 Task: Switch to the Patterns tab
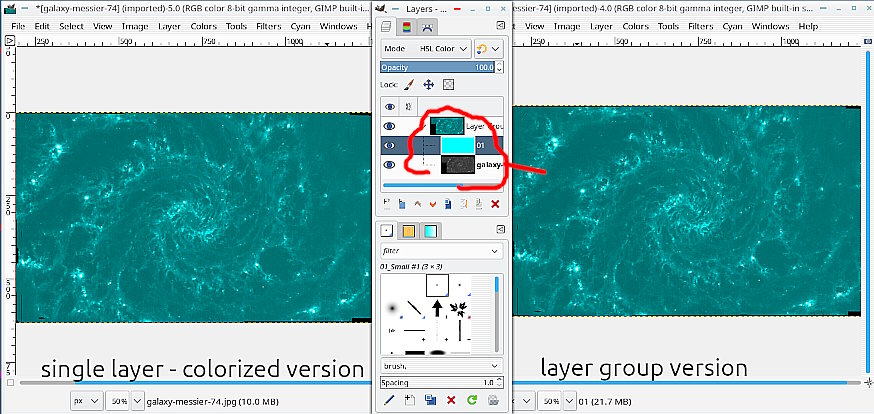coord(408,230)
